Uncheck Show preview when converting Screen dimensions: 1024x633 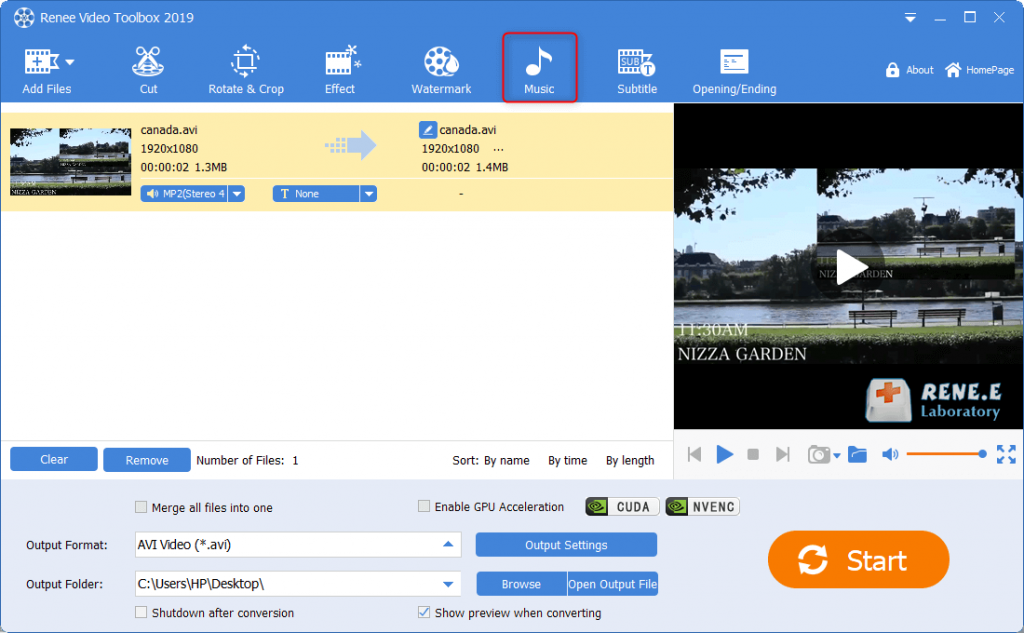coord(424,612)
